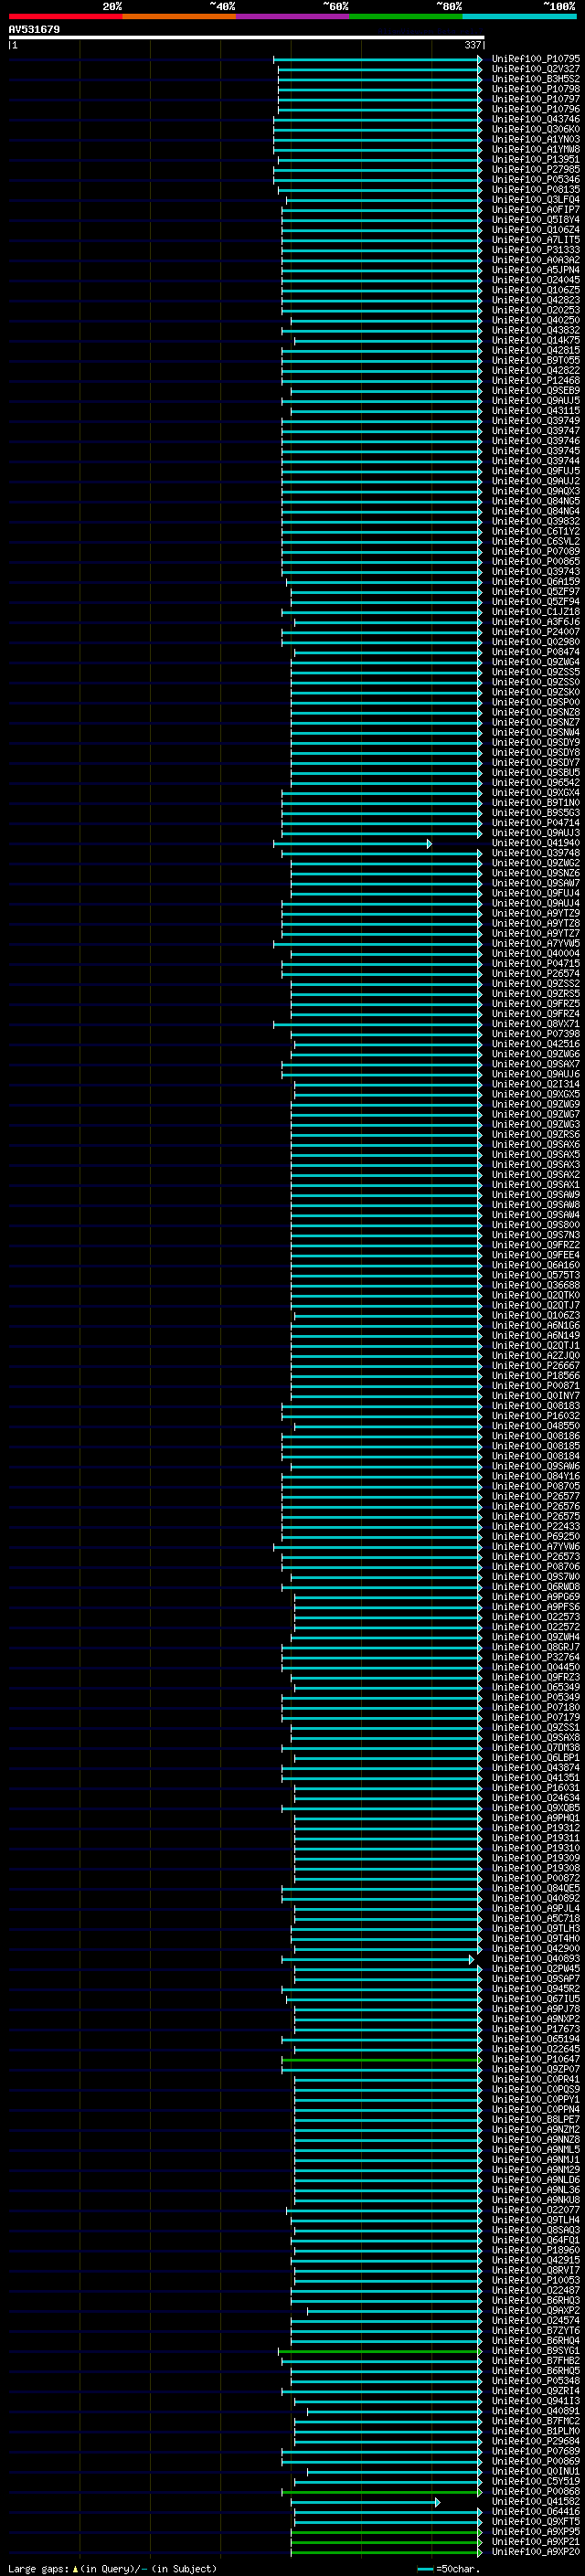Select the UniRef100_A7LIT5 label

coord(535,240)
